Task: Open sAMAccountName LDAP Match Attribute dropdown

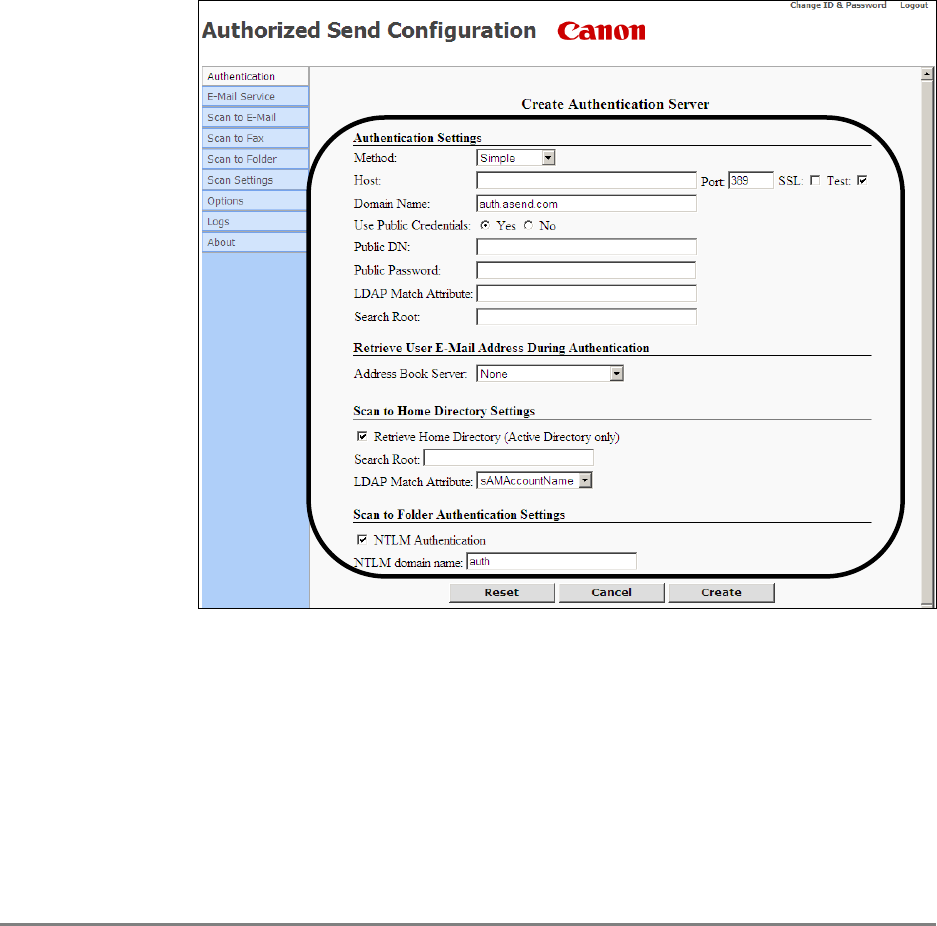Action: coord(534,480)
